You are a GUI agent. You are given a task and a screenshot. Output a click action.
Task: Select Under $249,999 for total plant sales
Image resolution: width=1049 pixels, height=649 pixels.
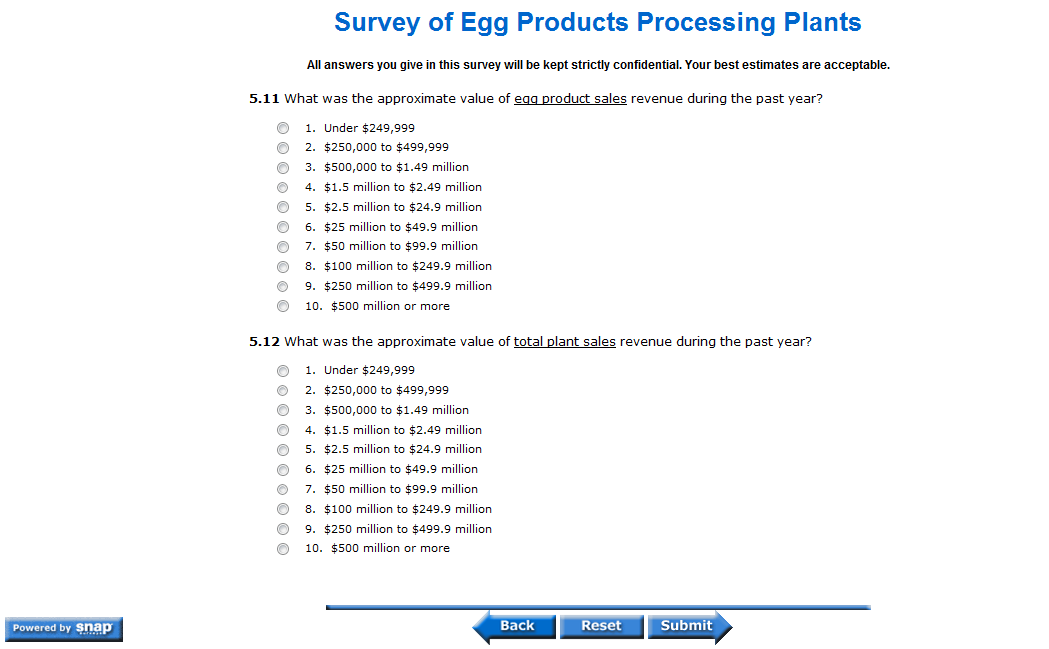[283, 371]
